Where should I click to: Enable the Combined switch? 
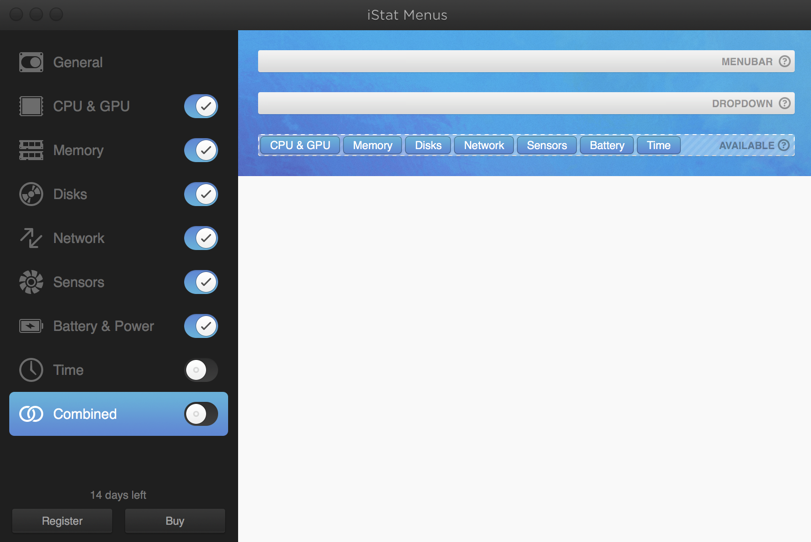(201, 414)
